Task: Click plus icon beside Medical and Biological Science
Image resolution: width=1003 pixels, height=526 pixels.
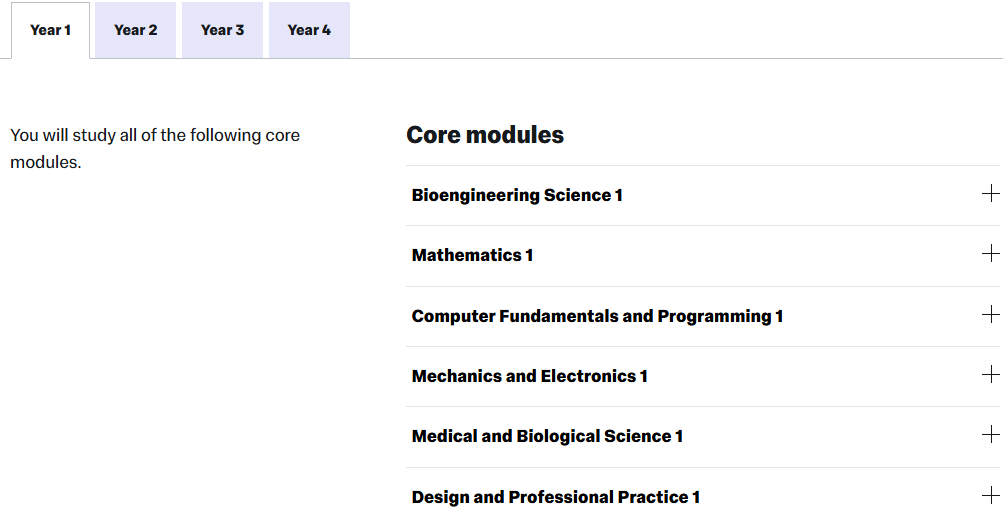Action: (990, 435)
